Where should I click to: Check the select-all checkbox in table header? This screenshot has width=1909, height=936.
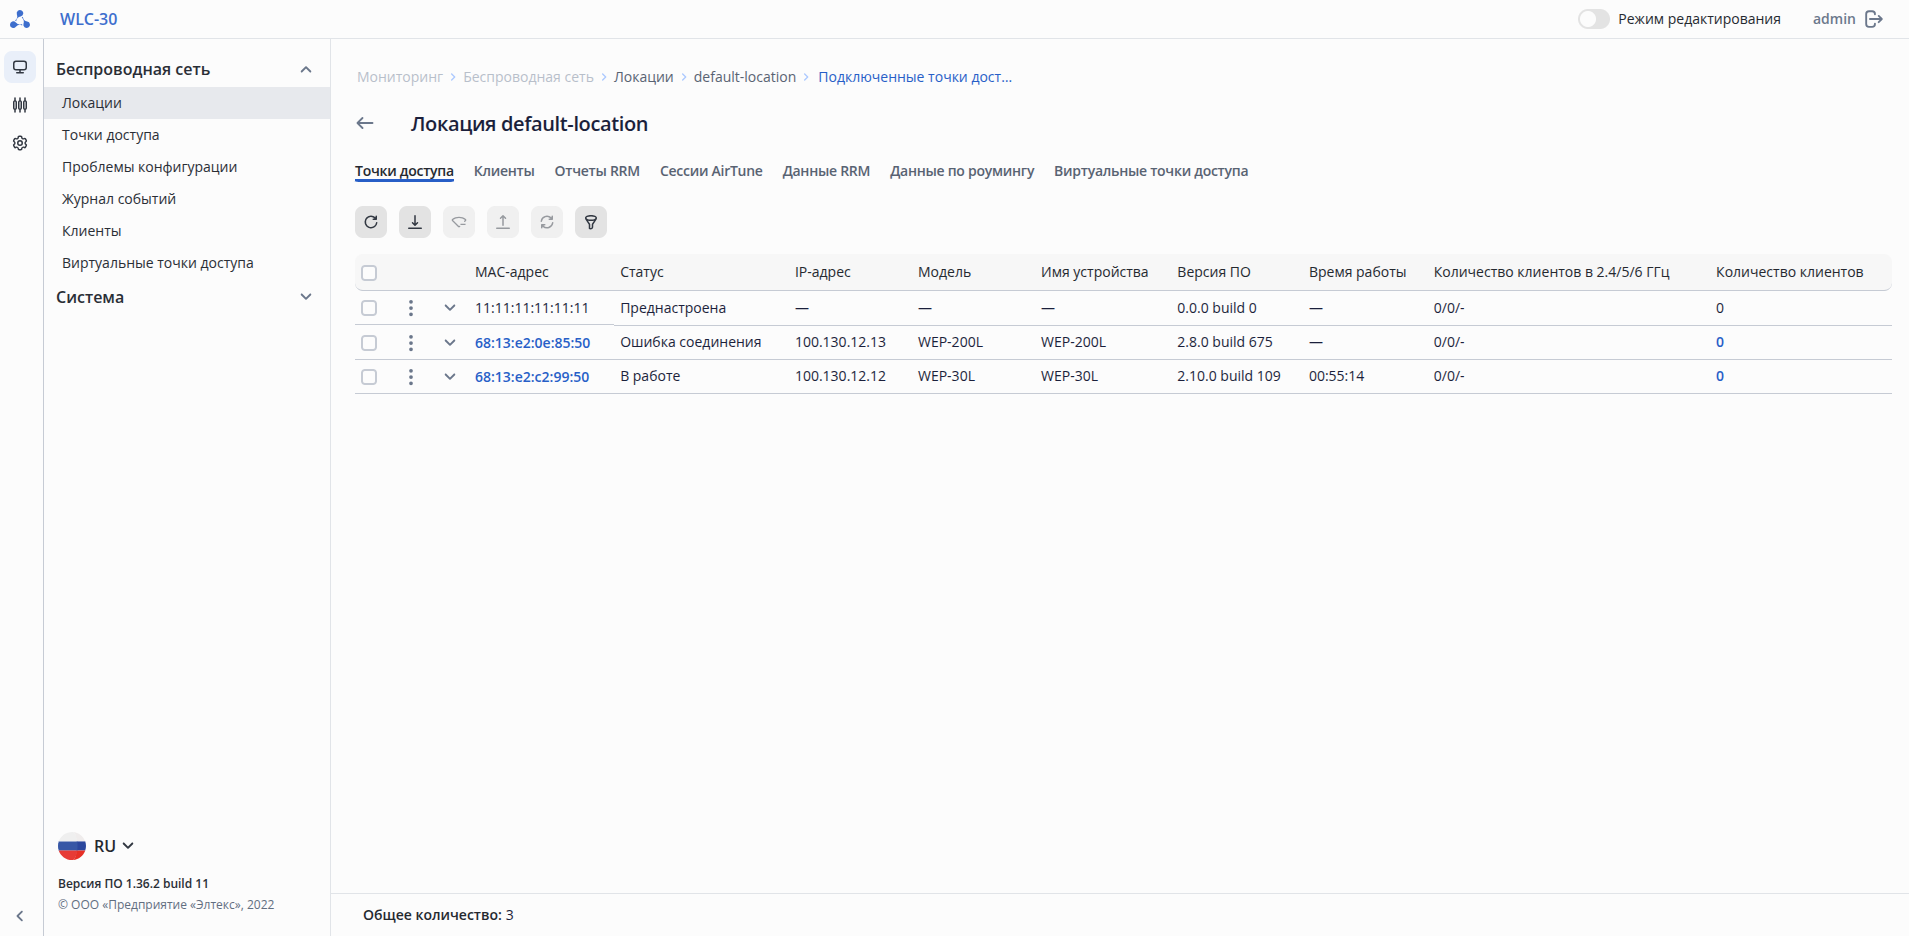tap(369, 273)
